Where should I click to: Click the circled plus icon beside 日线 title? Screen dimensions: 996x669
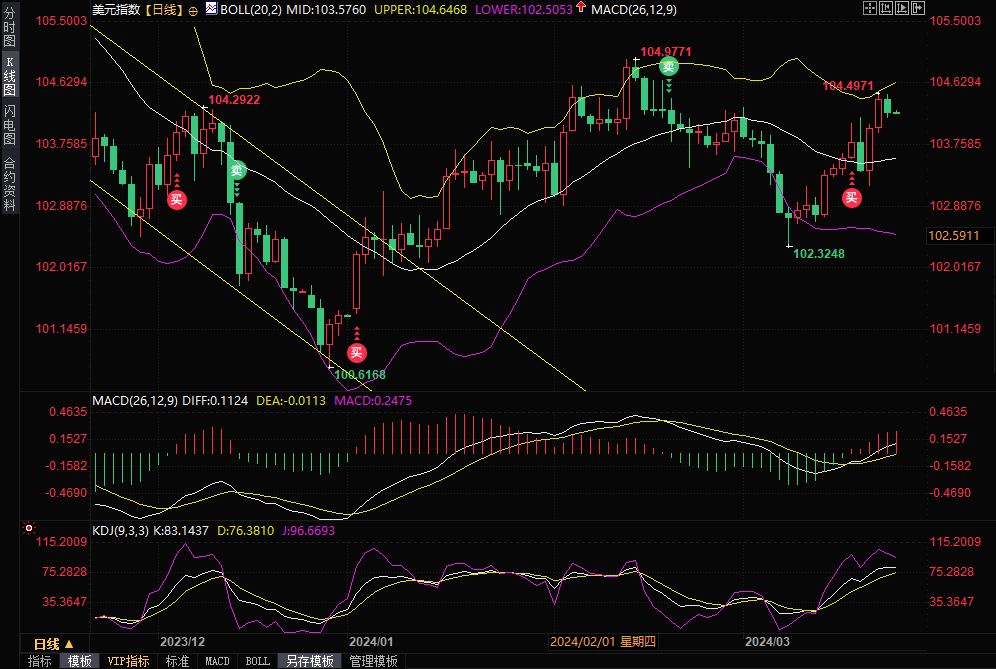pyautogui.click(x=193, y=10)
